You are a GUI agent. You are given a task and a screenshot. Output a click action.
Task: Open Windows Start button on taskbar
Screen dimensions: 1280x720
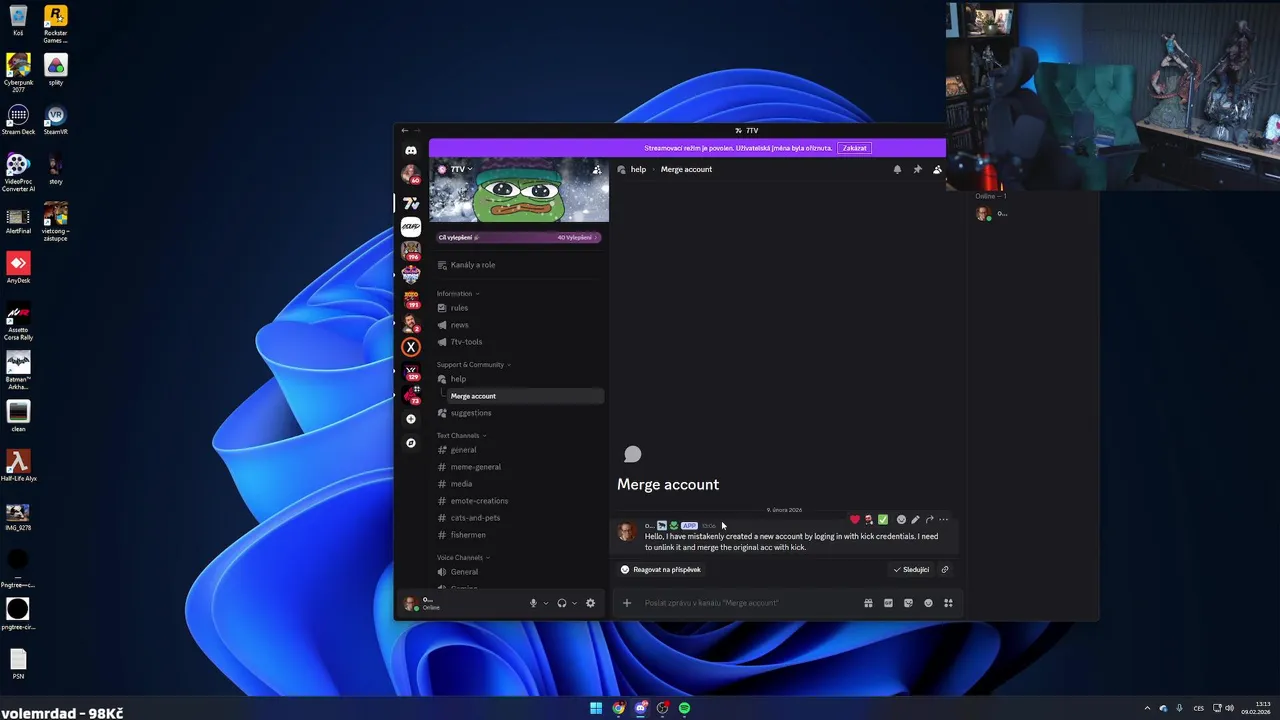click(x=596, y=708)
